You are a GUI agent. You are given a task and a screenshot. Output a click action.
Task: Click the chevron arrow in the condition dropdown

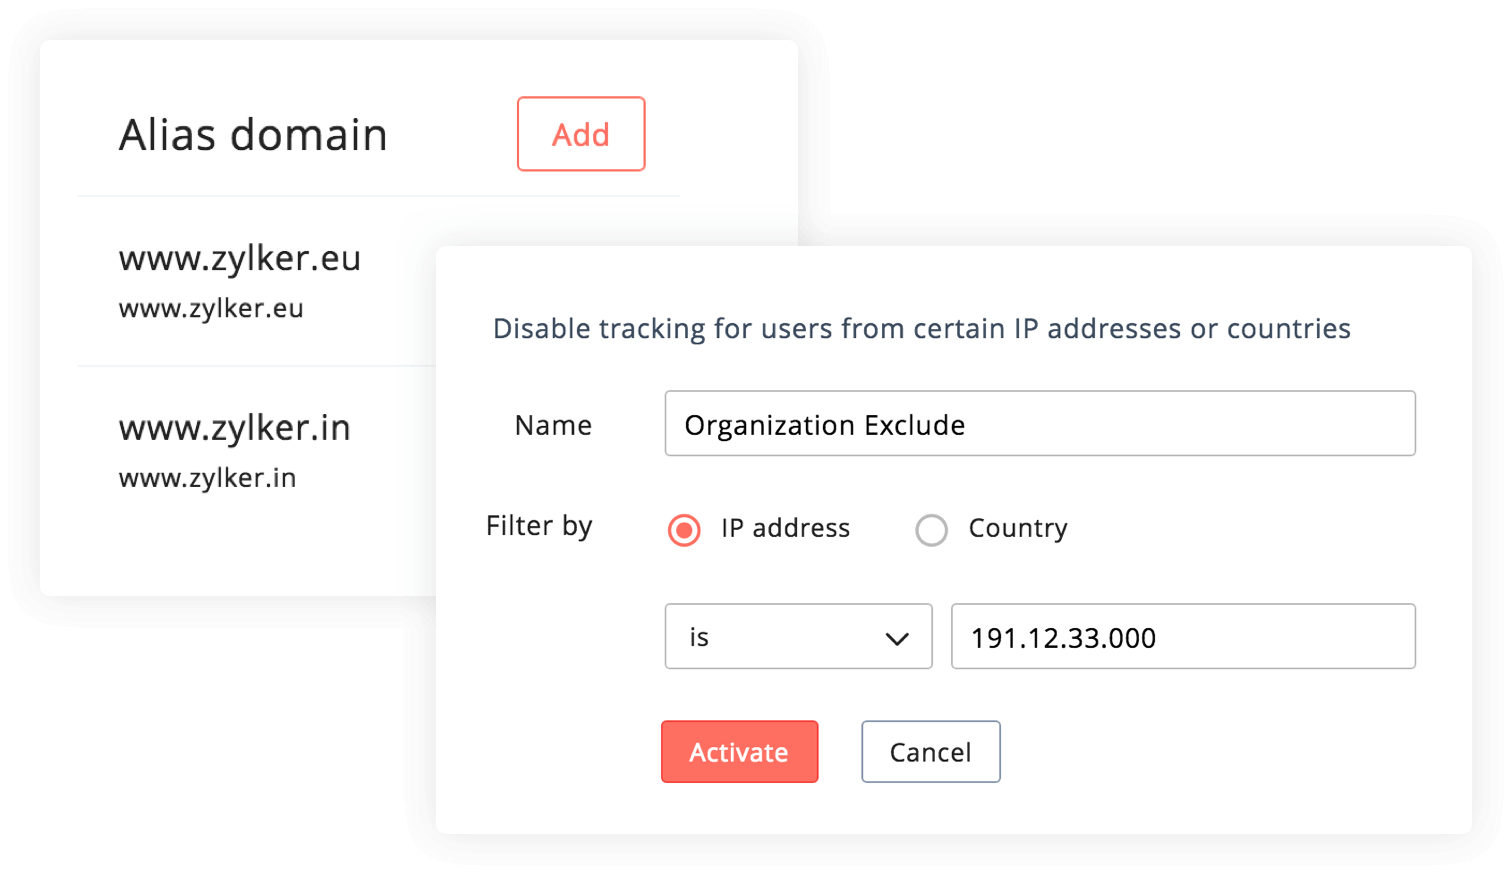[x=897, y=638]
